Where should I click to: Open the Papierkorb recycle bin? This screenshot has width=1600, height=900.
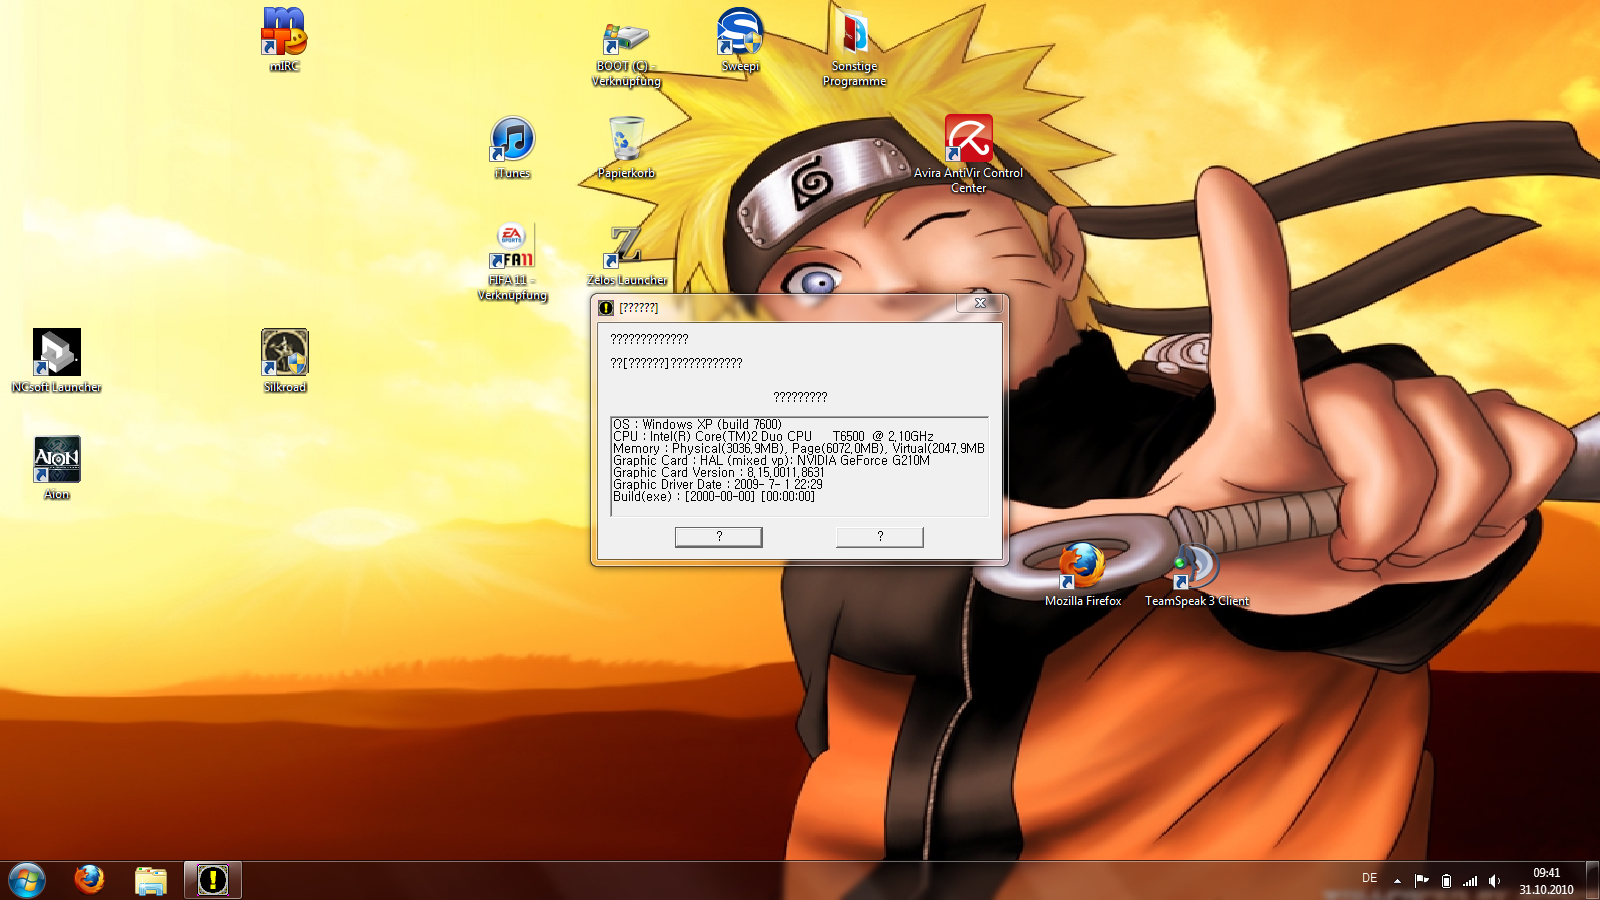[x=626, y=140]
